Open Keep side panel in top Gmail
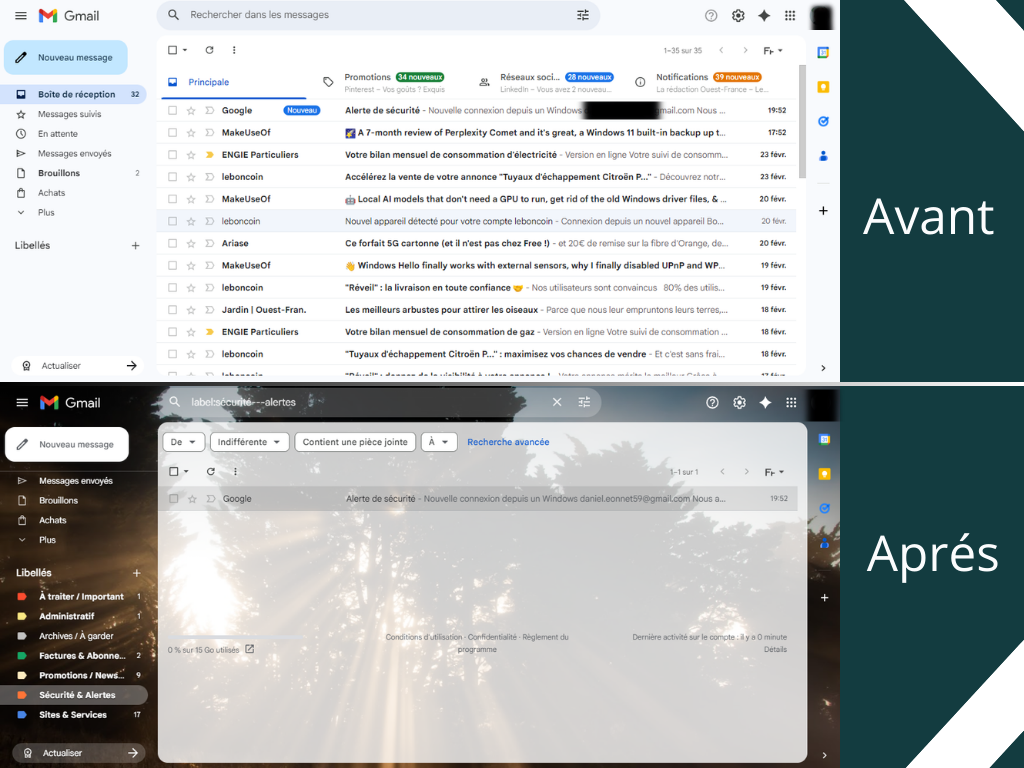 824,87
